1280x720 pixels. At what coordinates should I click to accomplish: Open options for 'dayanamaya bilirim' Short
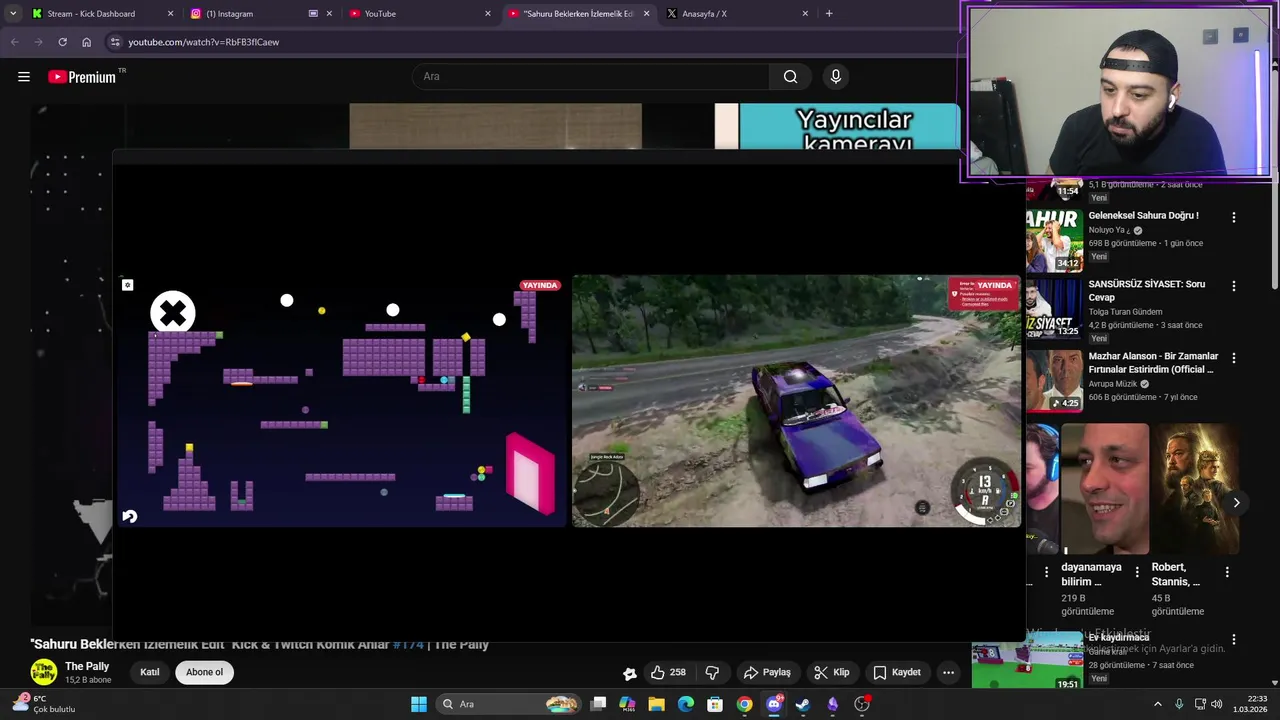click(1137, 572)
